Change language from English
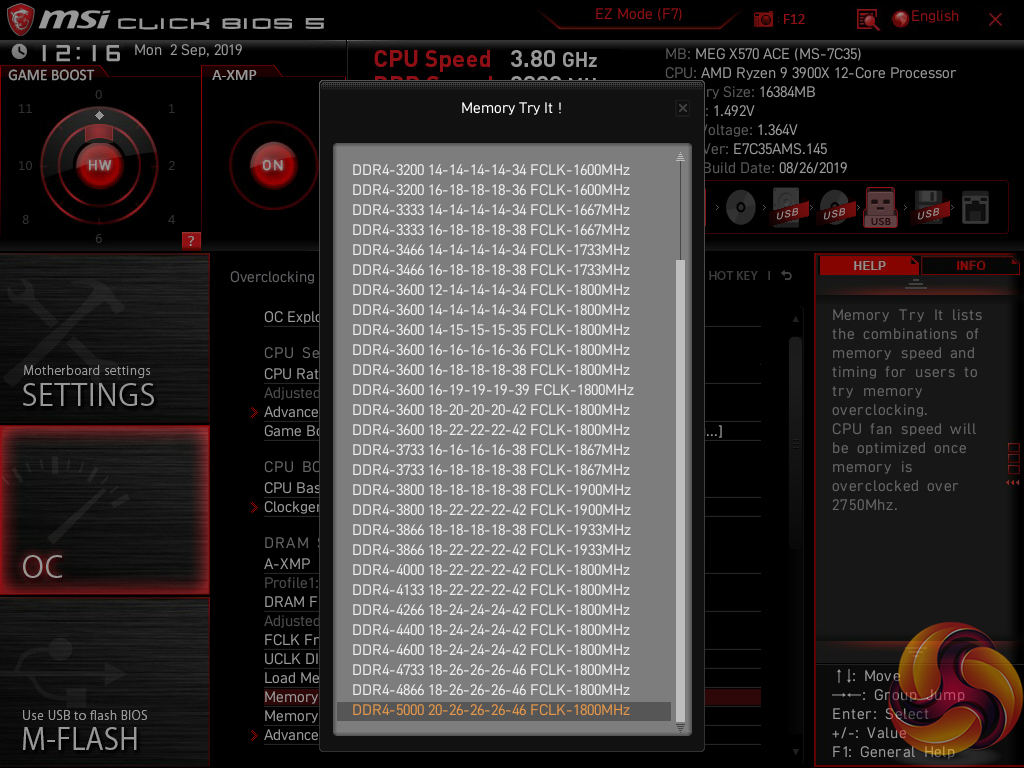Image resolution: width=1024 pixels, height=768 pixels. coord(935,16)
